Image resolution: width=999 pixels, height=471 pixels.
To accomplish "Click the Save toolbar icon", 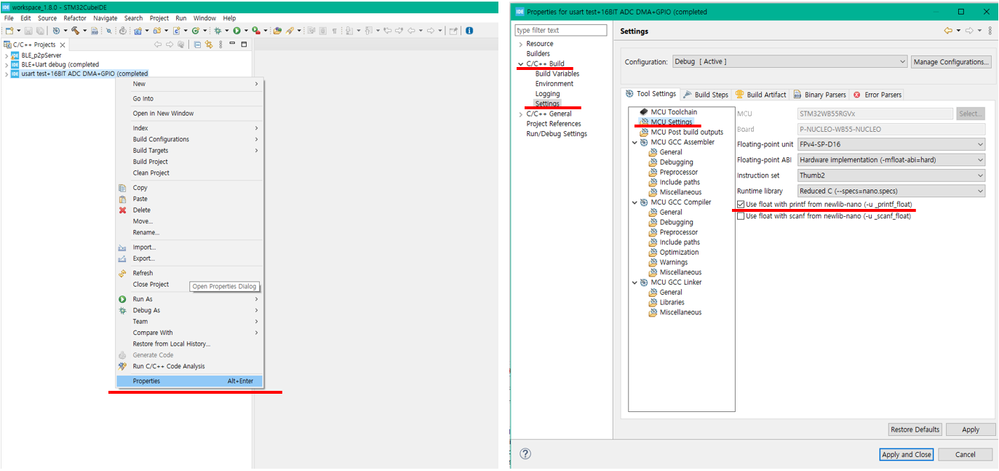I will point(29,31).
